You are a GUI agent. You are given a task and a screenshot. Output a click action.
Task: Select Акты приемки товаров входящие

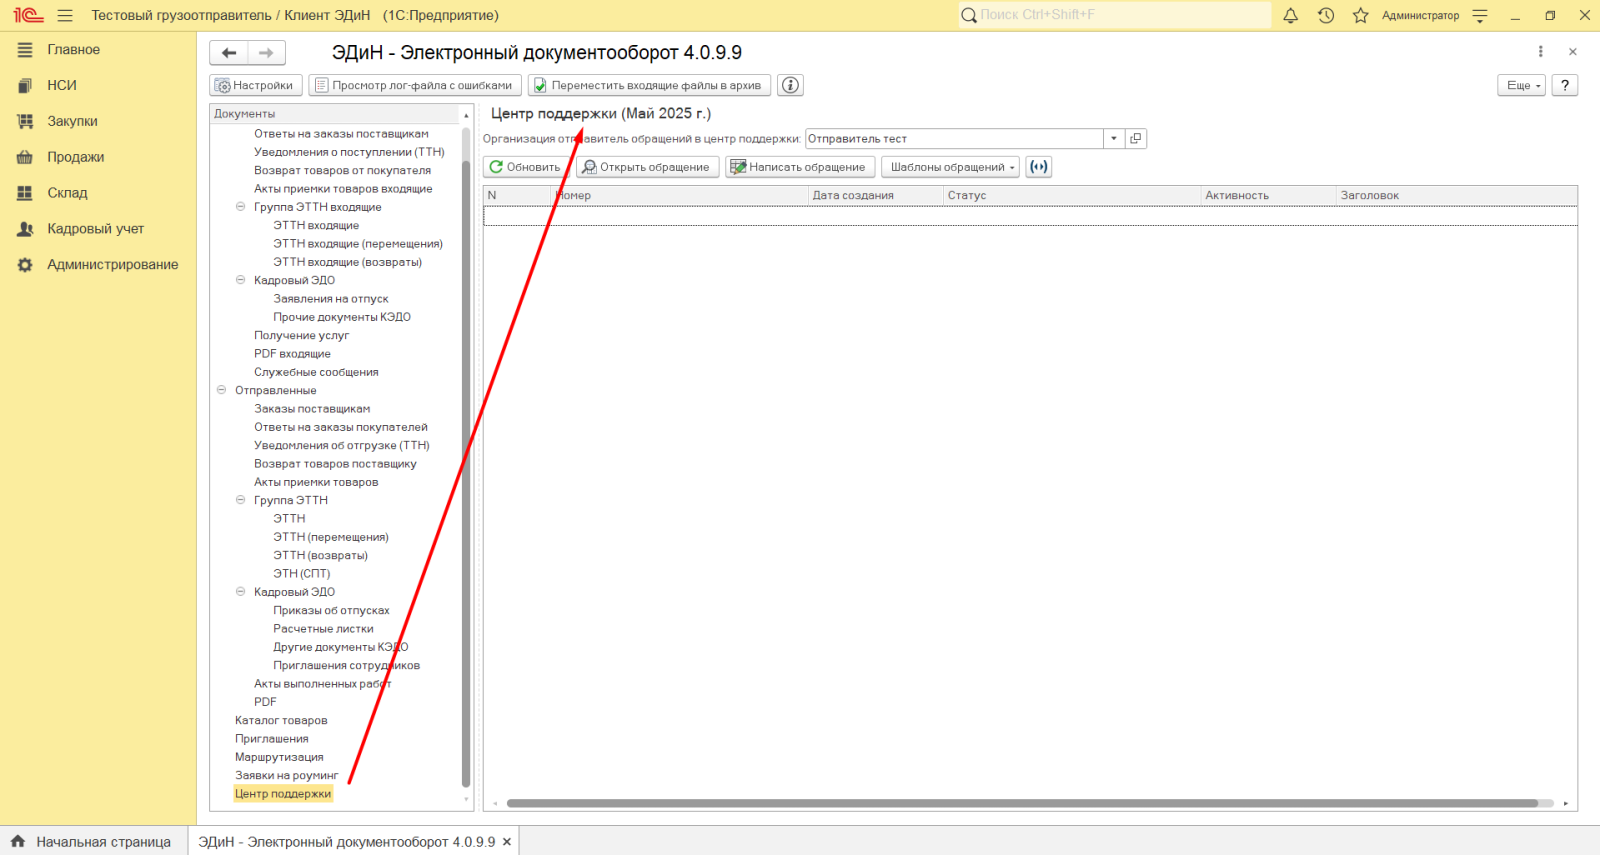pyautogui.click(x=343, y=189)
